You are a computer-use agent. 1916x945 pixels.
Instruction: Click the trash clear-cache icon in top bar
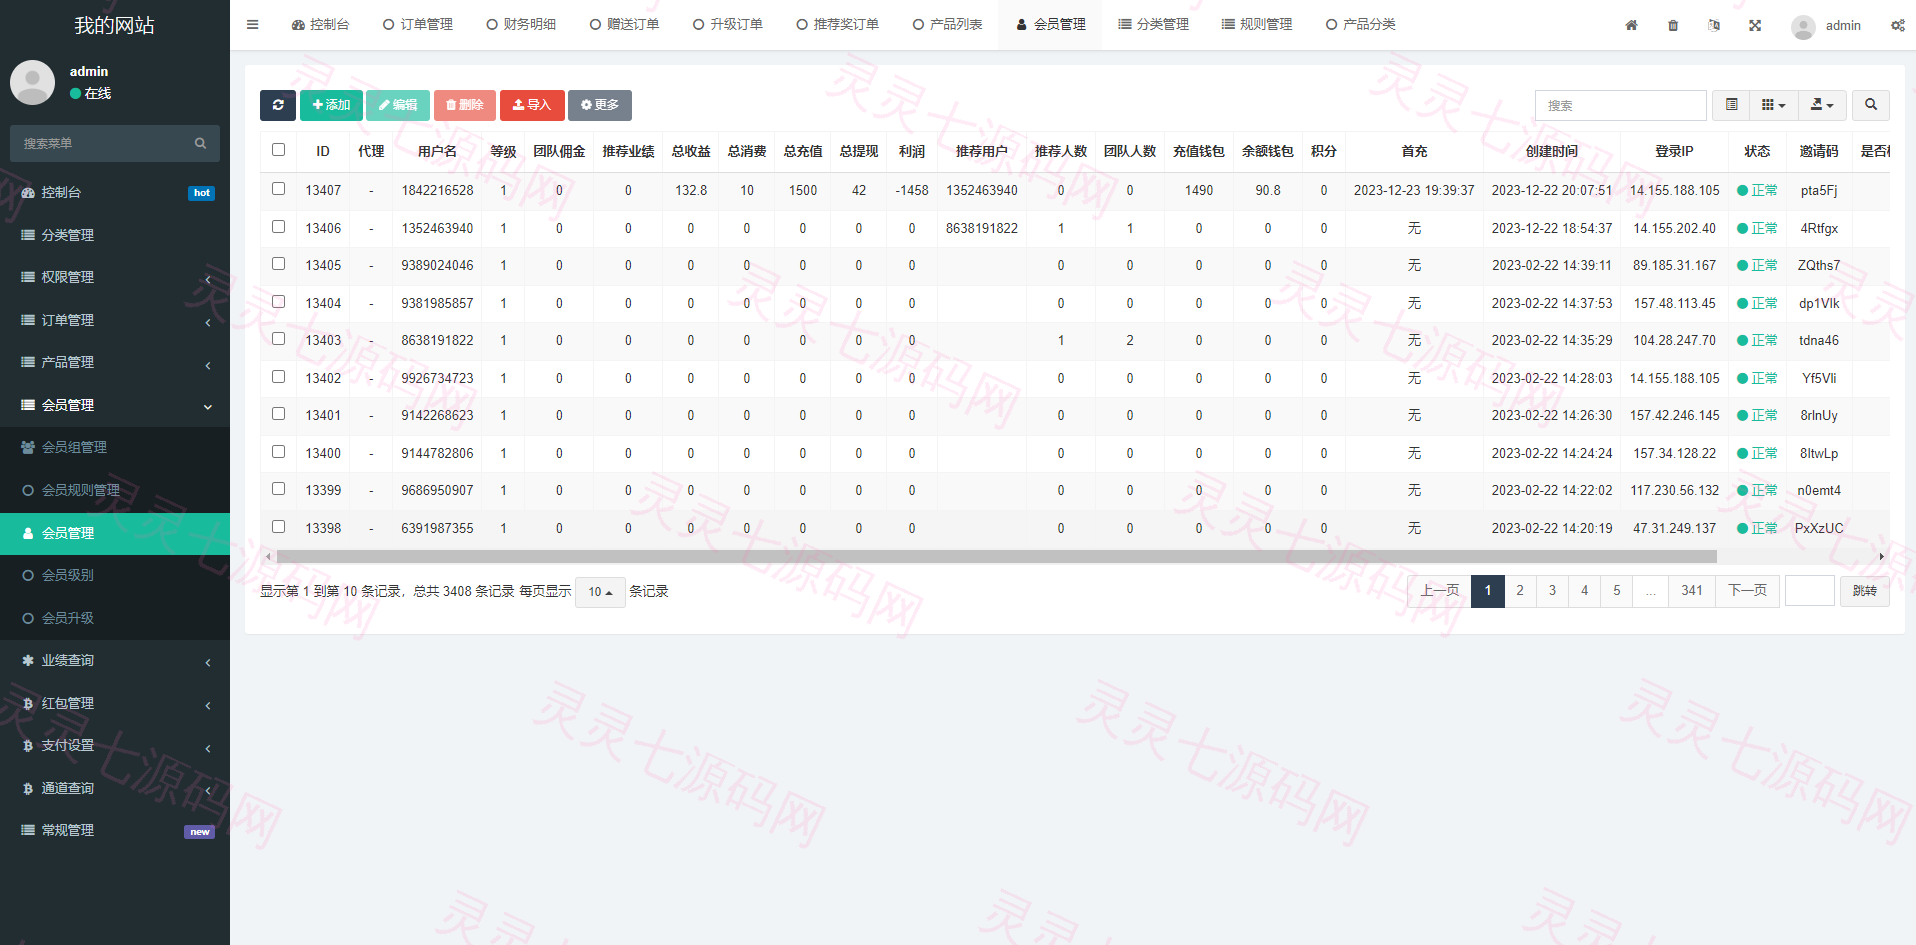(1673, 25)
